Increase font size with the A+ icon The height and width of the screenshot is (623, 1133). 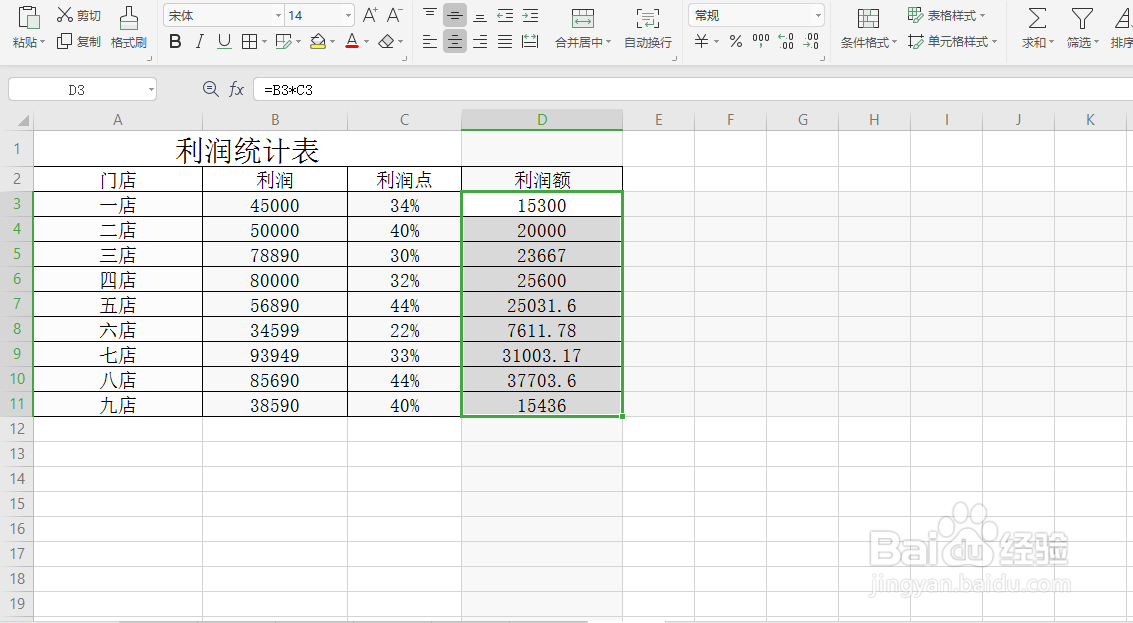tap(370, 15)
